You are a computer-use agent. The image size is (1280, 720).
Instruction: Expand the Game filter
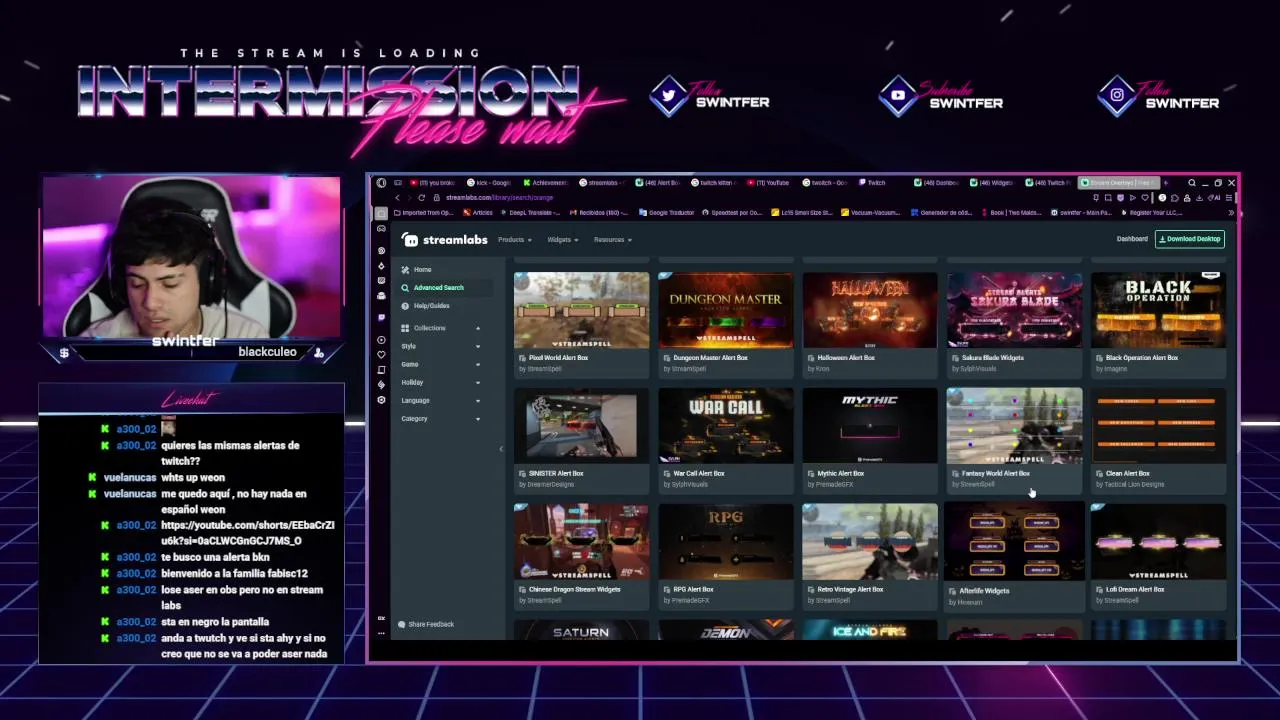point(477,364)
